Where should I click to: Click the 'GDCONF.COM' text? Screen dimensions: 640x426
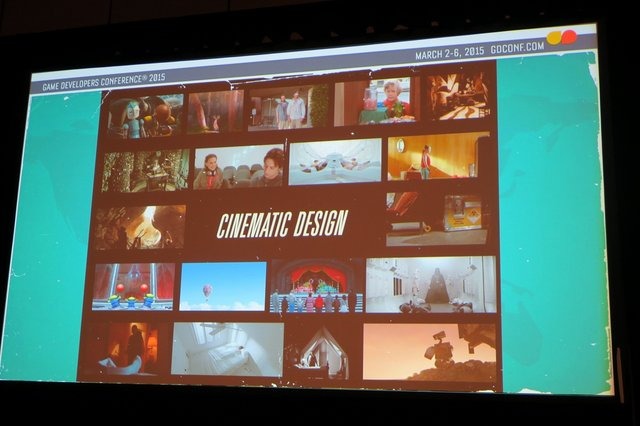coord(518,48)
